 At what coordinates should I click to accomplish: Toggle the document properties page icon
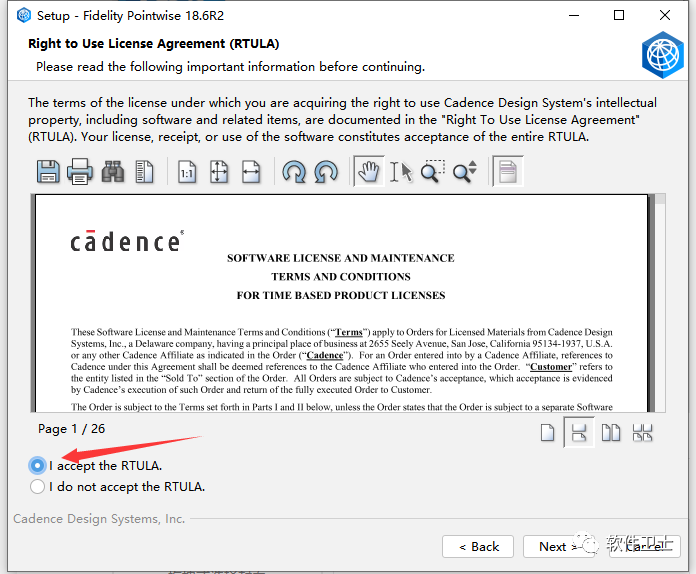pyautogui.click(x=508, y=171)
